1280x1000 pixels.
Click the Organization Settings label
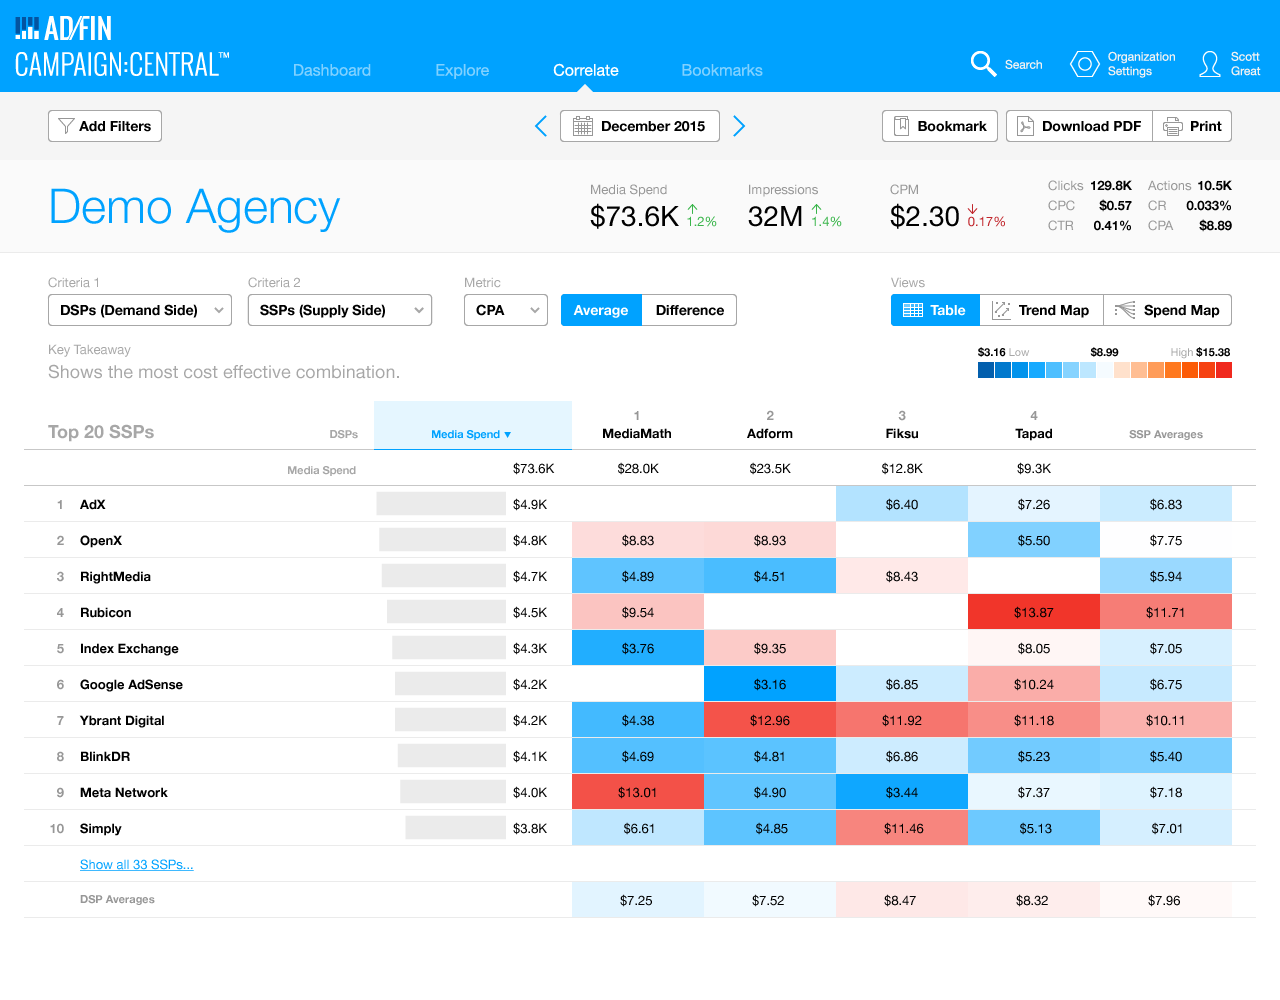point(1141,64)
